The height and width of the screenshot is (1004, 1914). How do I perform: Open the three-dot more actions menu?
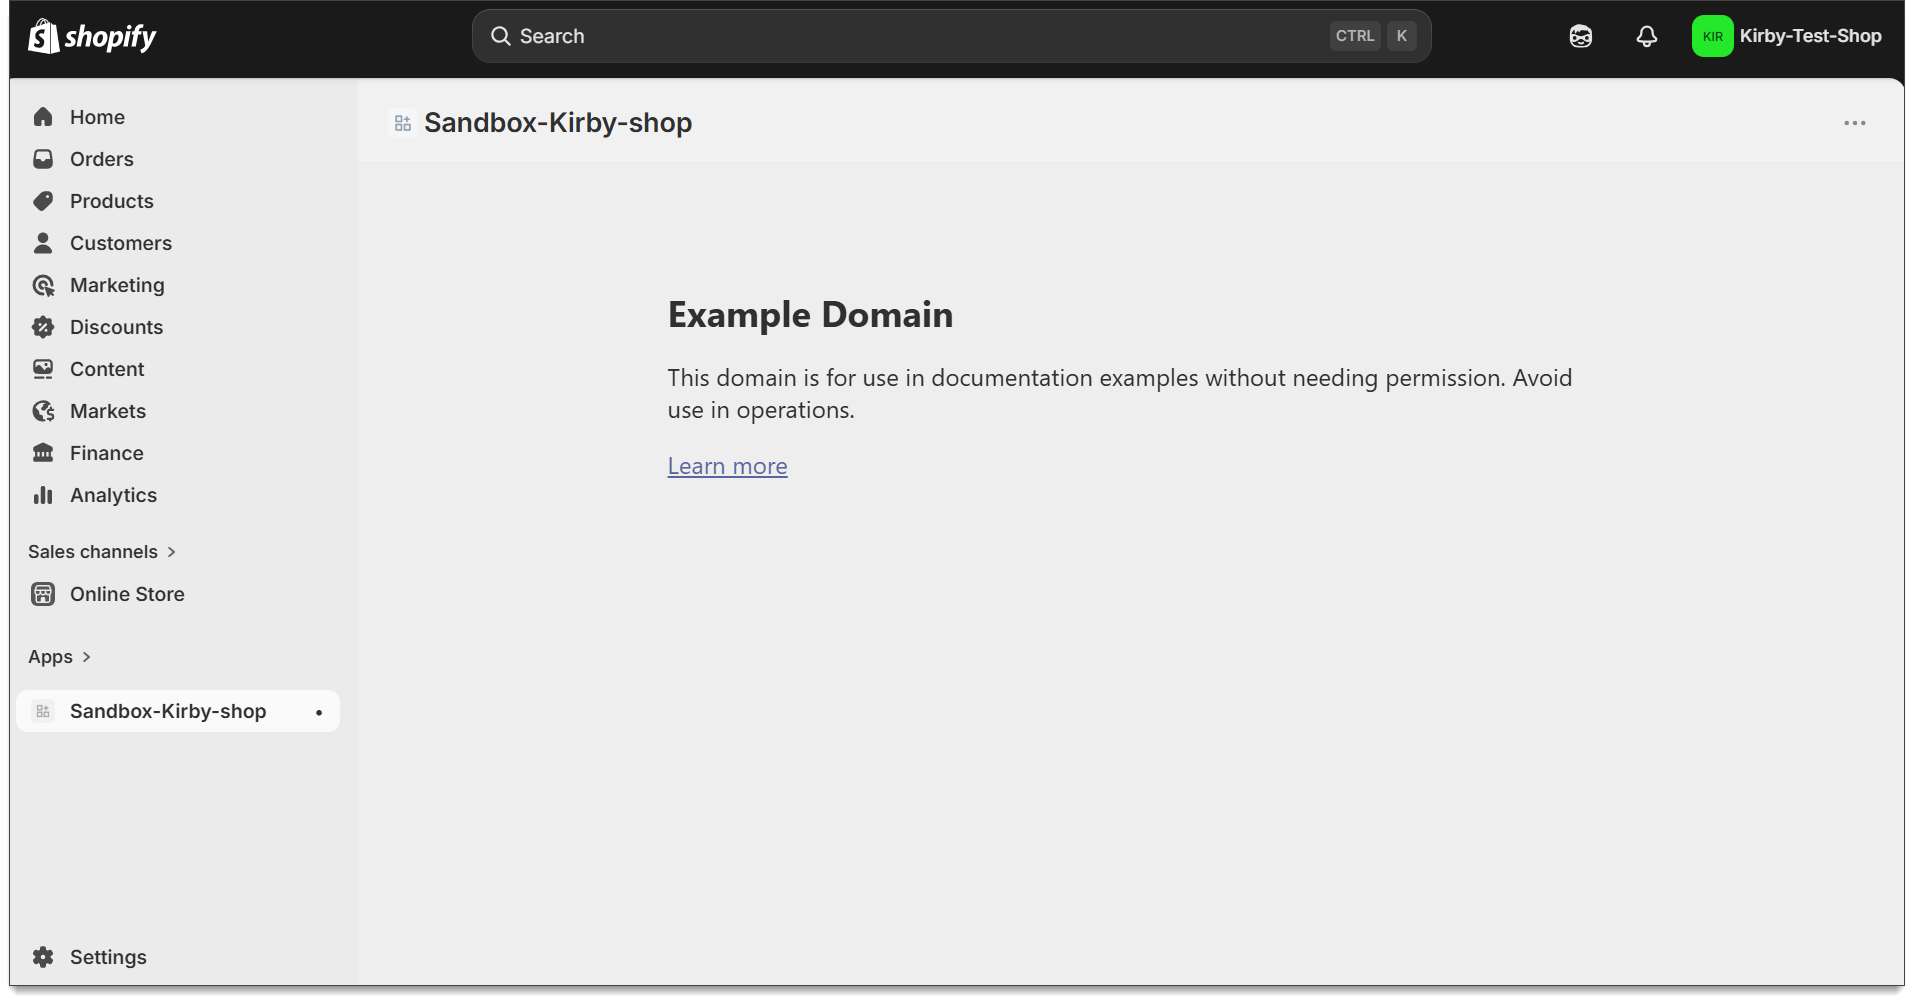[x=1855, y=123]
